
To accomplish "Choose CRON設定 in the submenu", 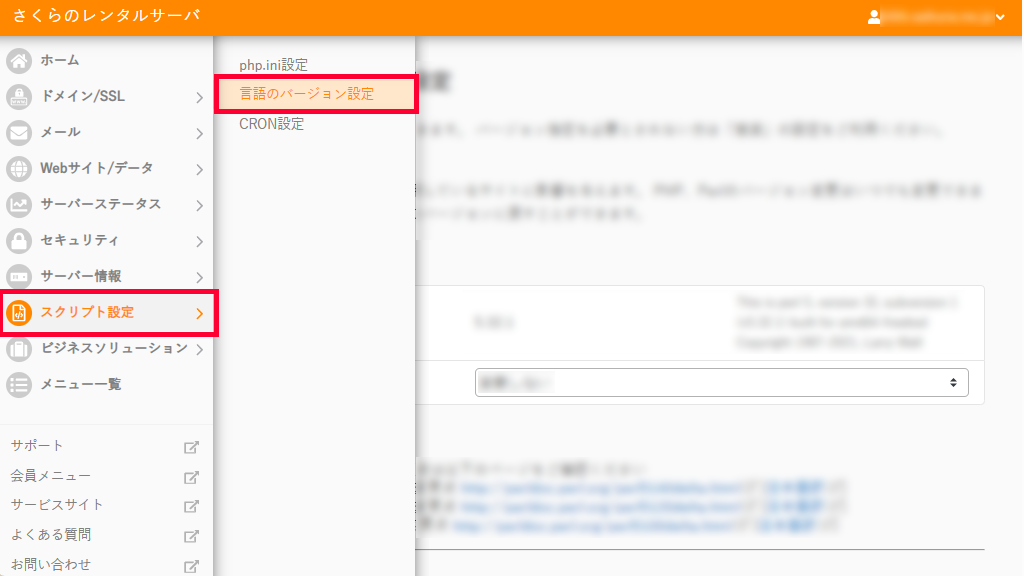I will tap(271, 124).
